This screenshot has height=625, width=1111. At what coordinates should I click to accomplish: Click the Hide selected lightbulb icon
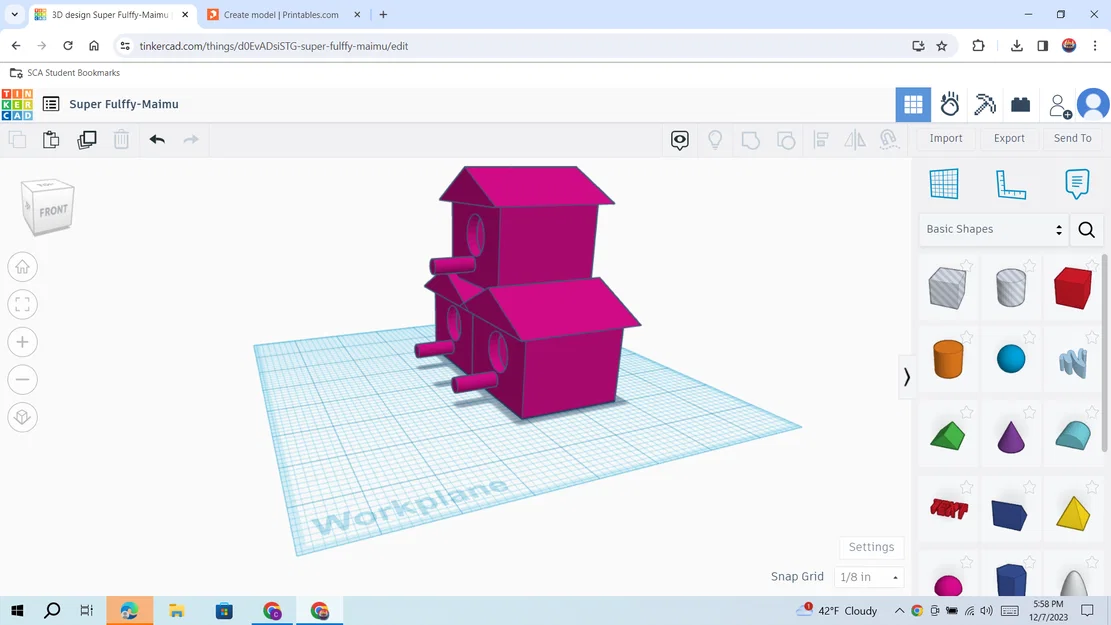(x=715, y=140)
